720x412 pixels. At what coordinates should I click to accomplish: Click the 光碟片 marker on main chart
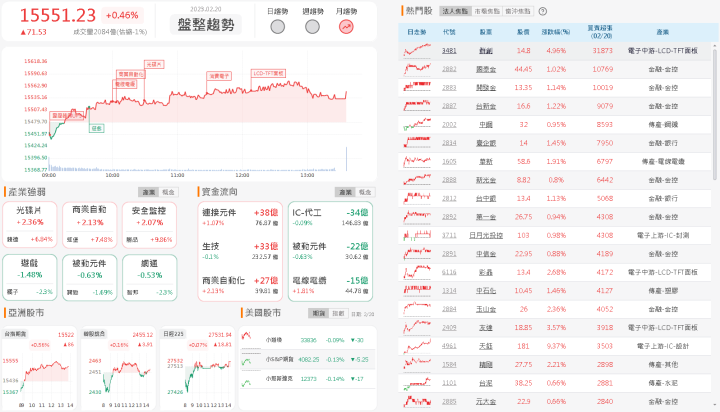pos(154,64)
